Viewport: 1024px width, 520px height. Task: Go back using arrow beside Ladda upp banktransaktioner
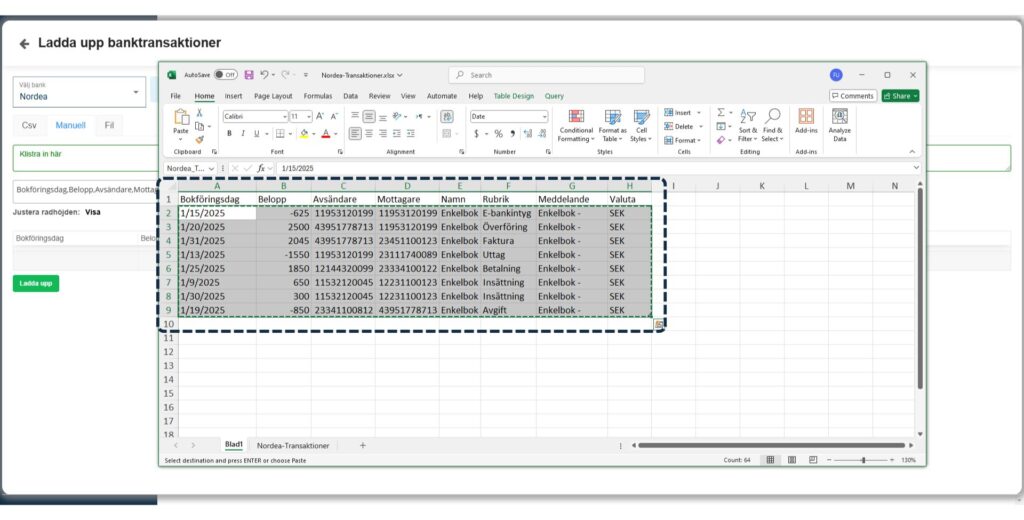pos(25,44)
